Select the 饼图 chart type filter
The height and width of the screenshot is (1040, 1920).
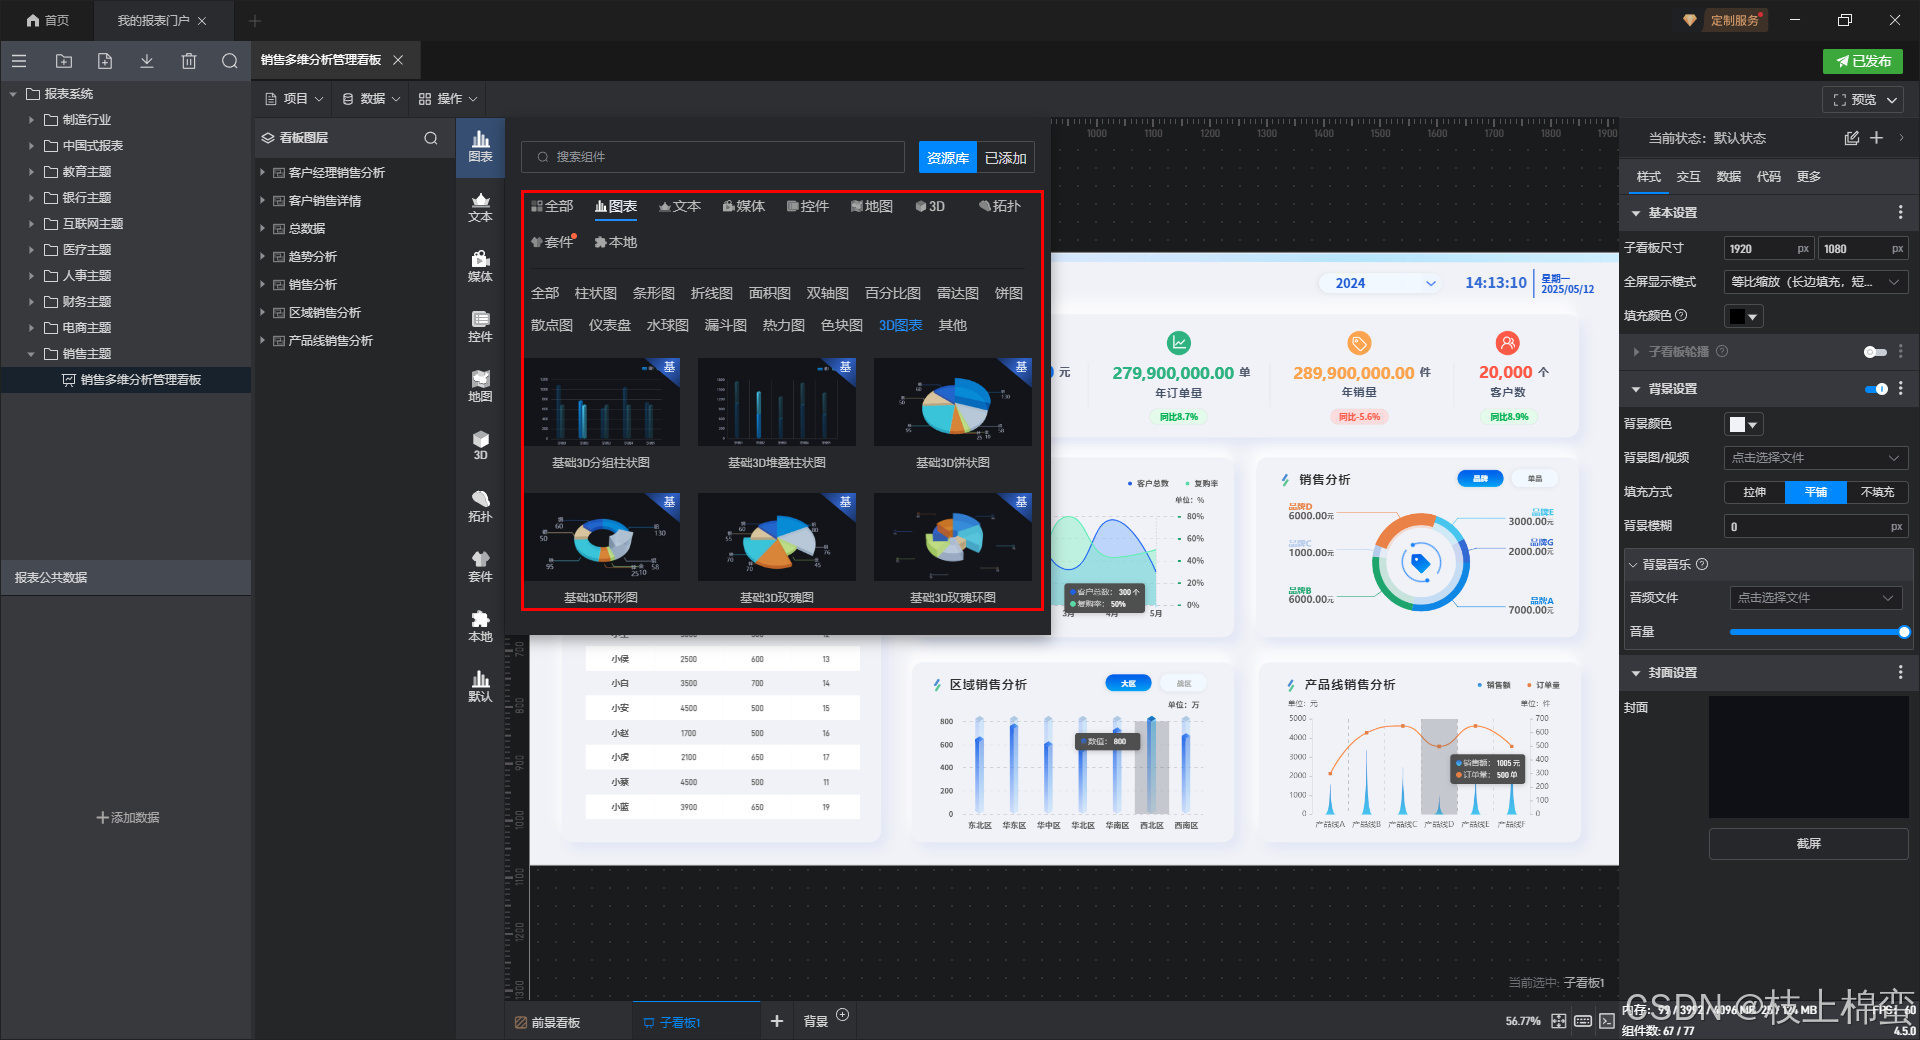[1009, 293]
